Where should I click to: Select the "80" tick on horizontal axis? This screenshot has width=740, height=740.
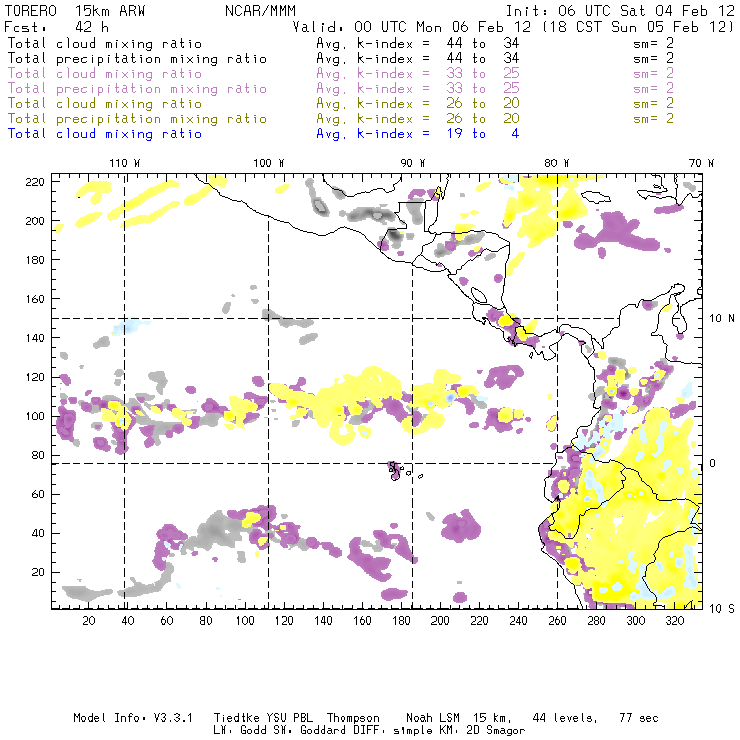coord(206,621)
